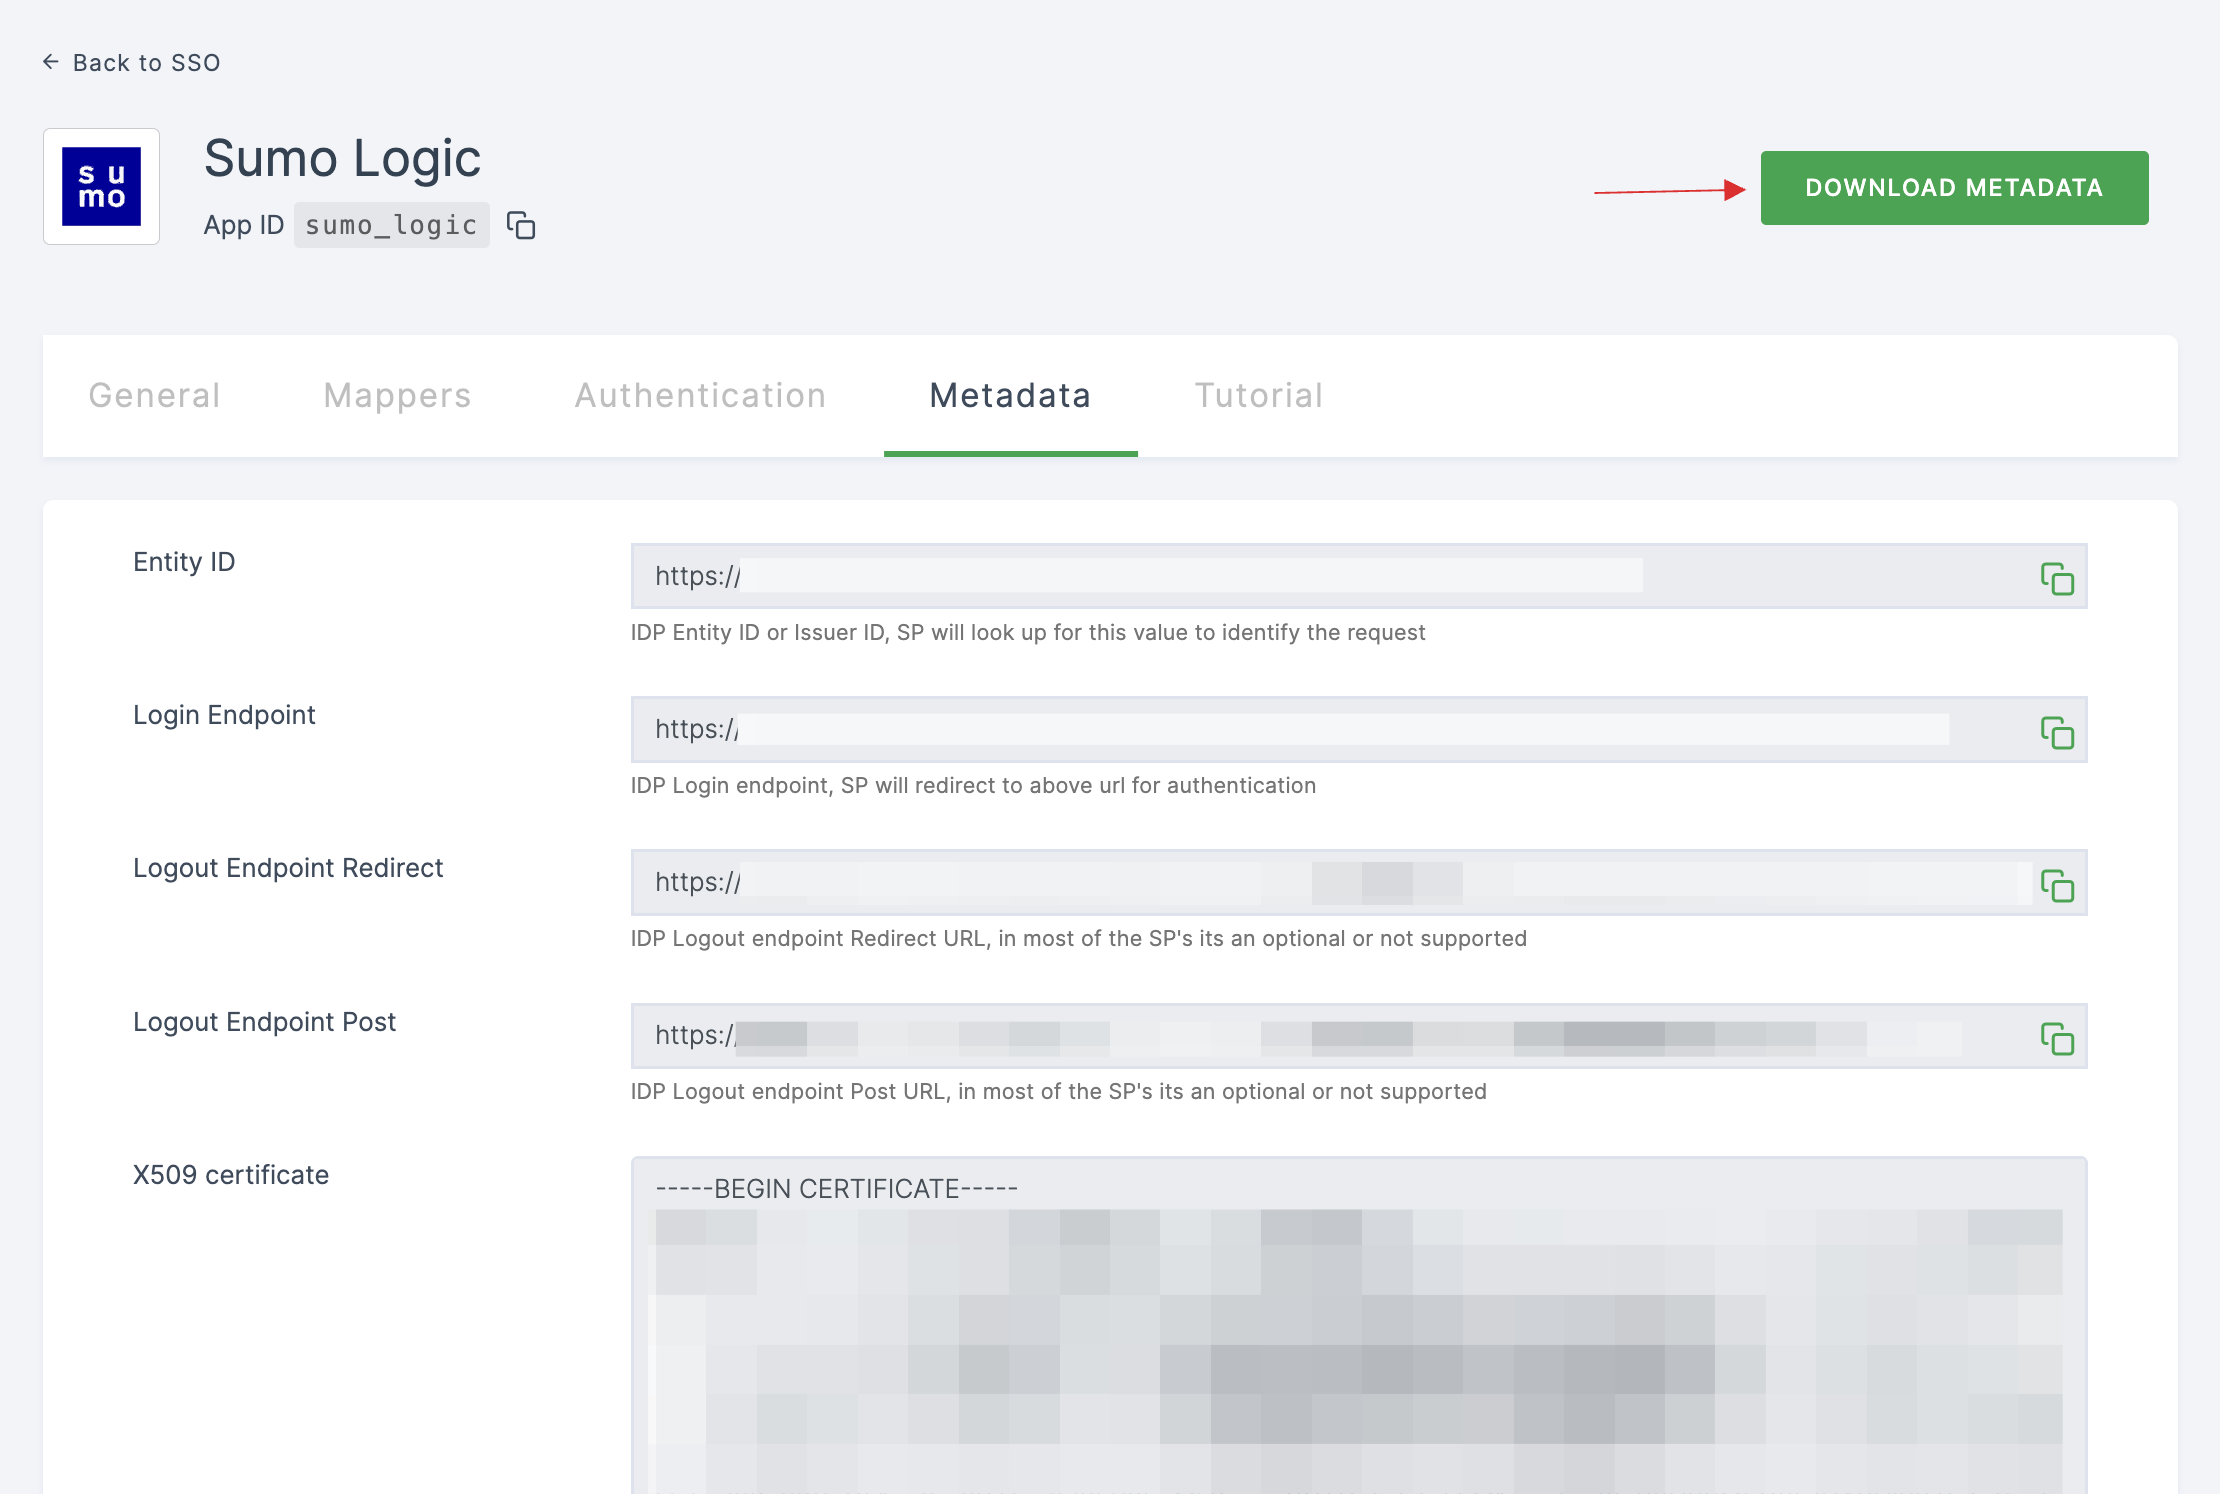This screenshot has width=2220, height=1494.
Task: Select the Authentication tab
Action: coord(701,396)
